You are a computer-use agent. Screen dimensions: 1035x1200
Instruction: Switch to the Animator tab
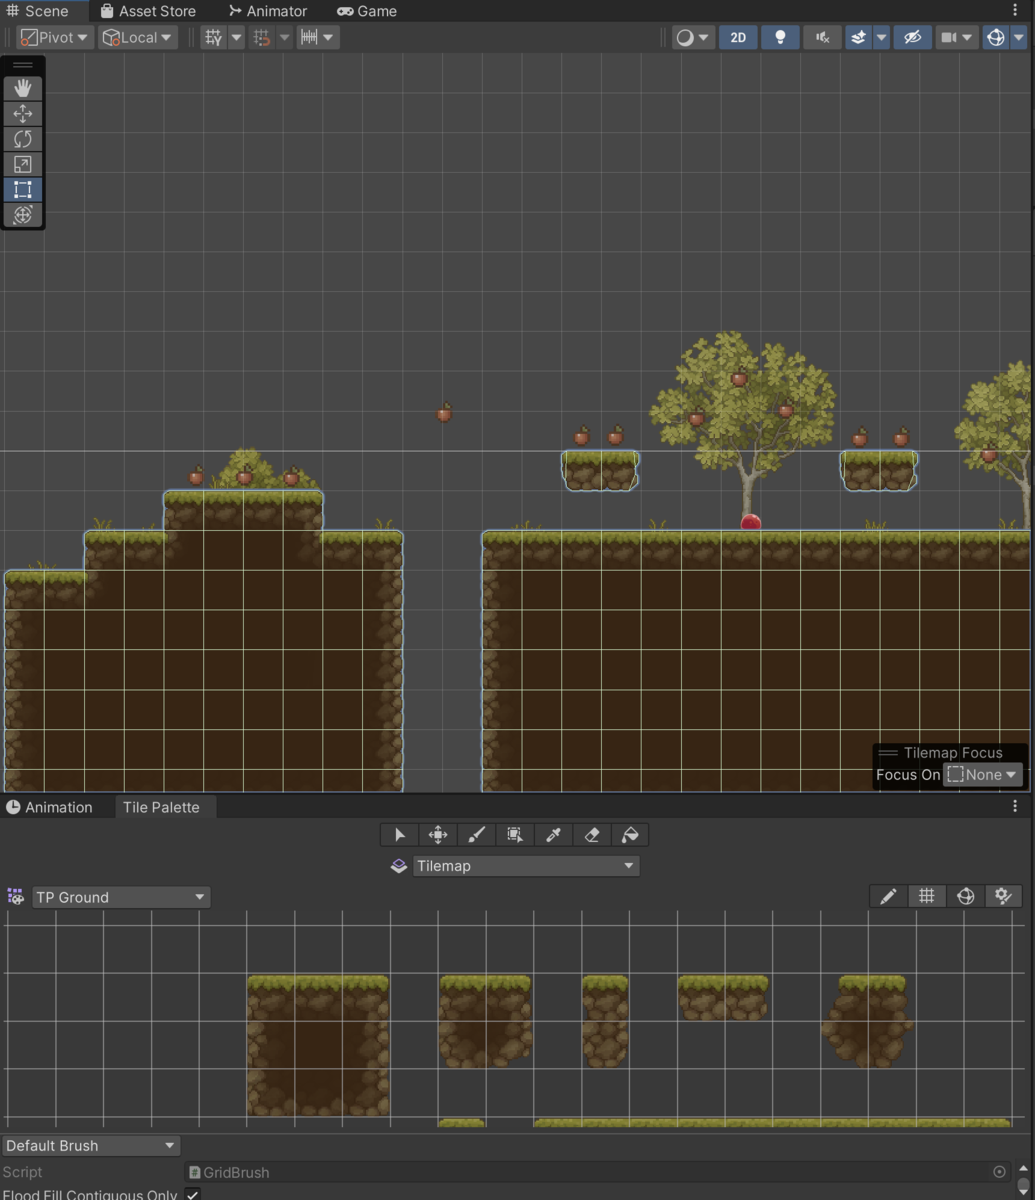(x=268, y=11)
